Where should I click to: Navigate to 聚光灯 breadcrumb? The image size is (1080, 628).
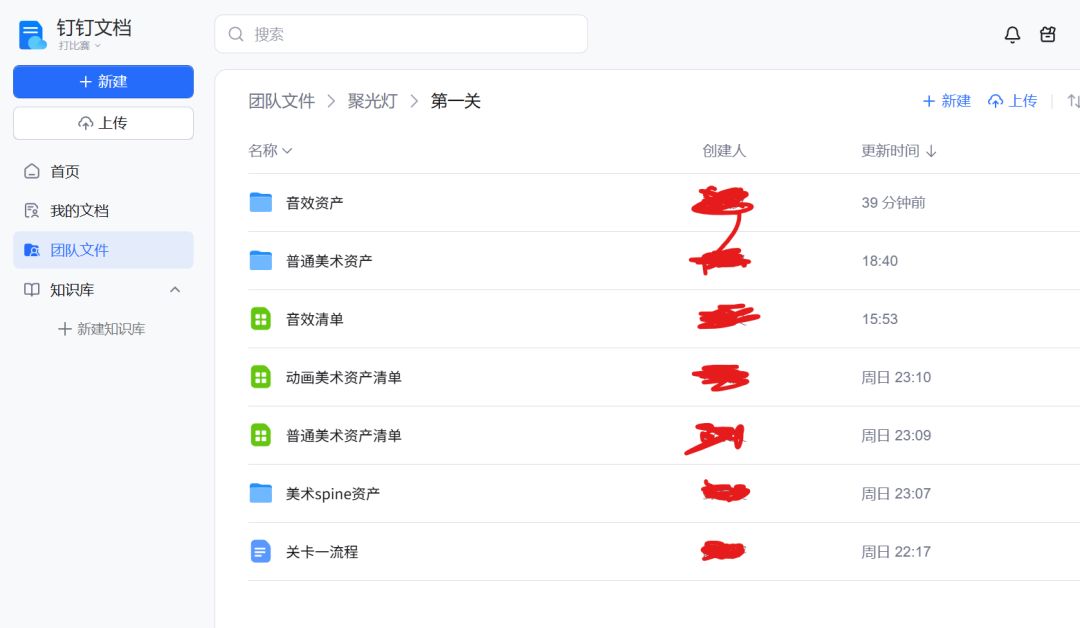pyautogui.click(x=373, y=101)
